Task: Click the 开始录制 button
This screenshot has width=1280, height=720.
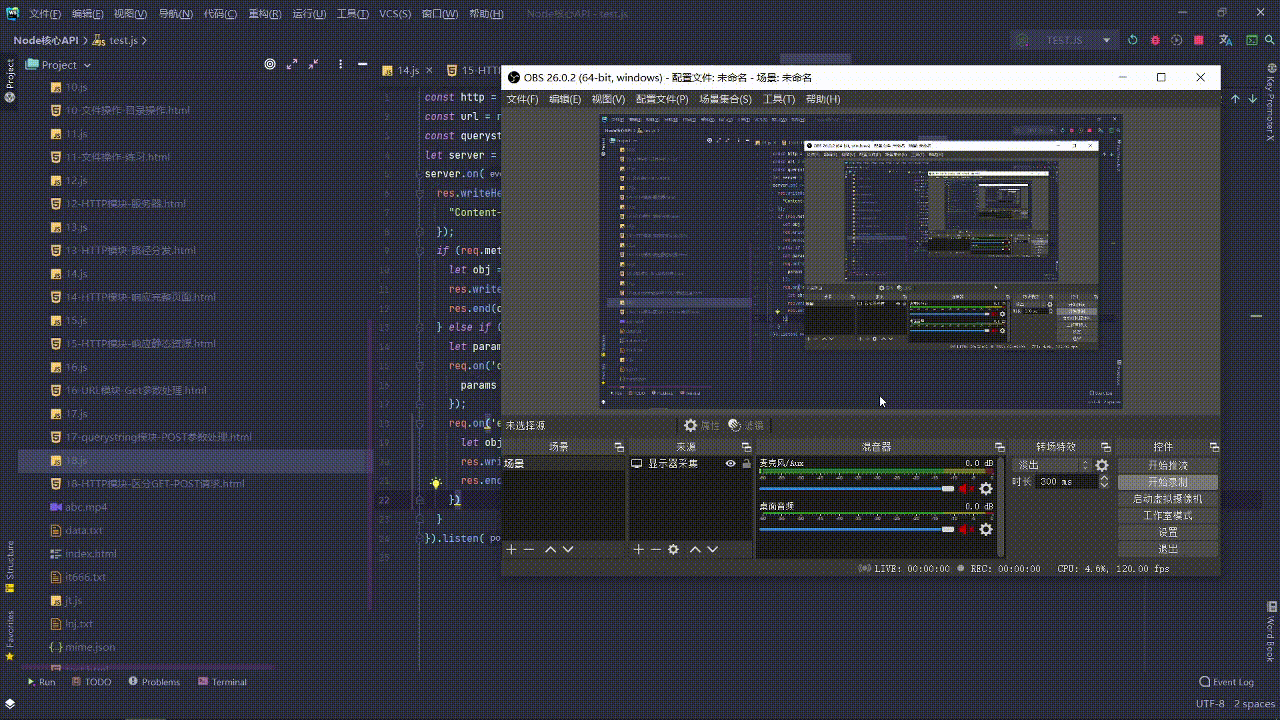Action: click(x=1167, y=482)
